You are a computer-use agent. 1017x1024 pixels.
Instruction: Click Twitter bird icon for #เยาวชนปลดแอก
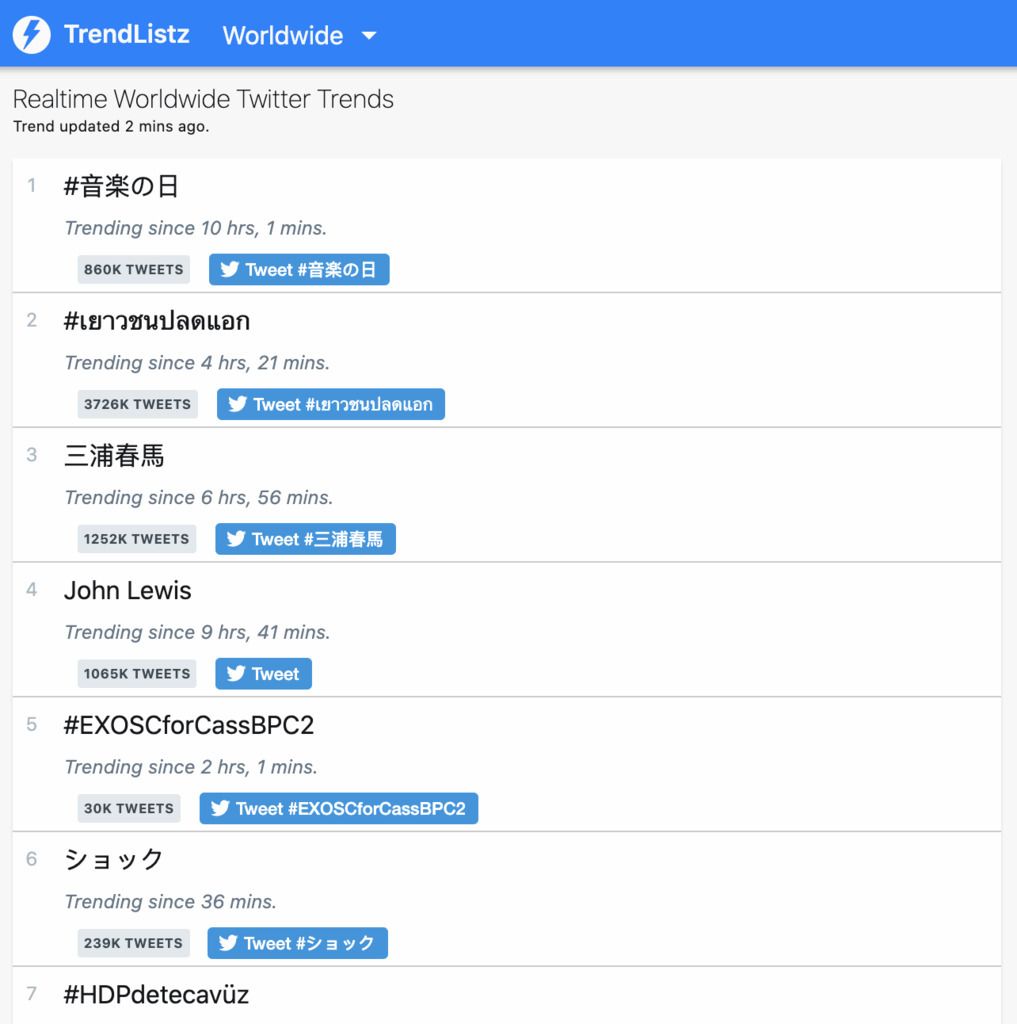click(238, 404)
